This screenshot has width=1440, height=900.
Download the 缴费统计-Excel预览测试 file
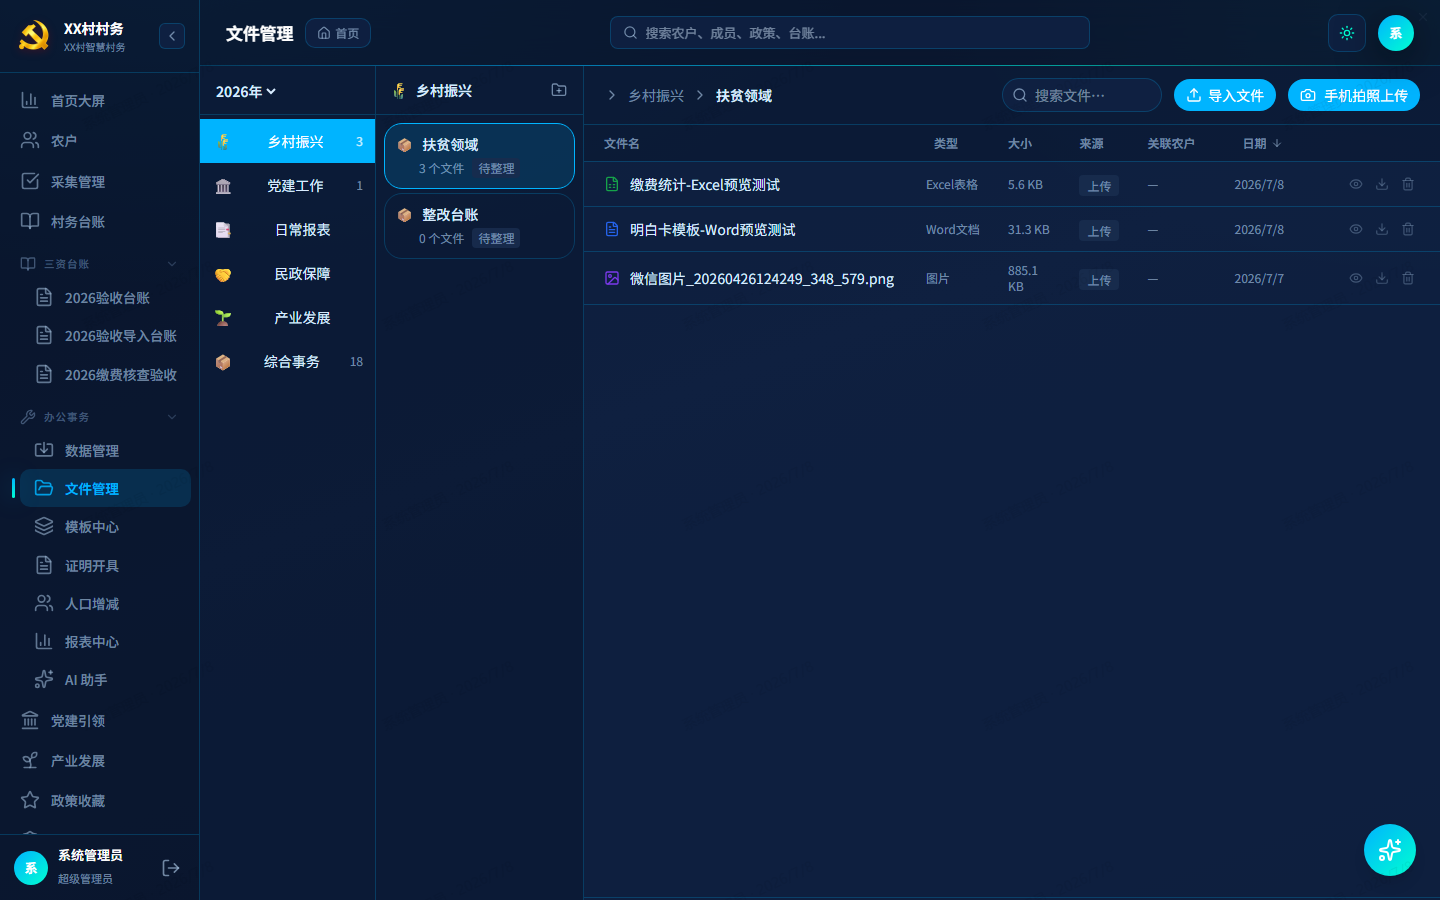[x=1382, y=184]
